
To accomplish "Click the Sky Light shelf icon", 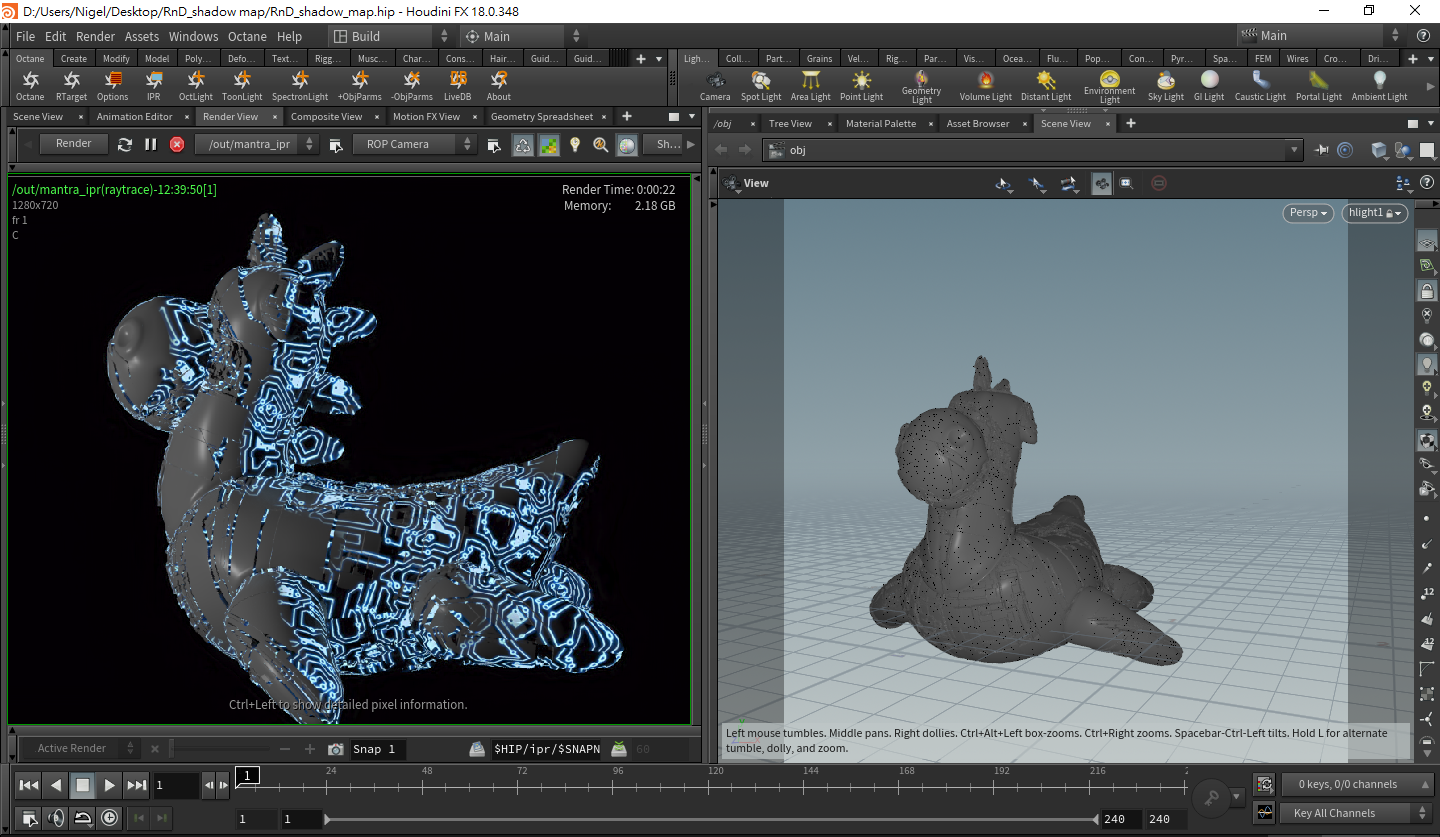I will coord(1165,85).
